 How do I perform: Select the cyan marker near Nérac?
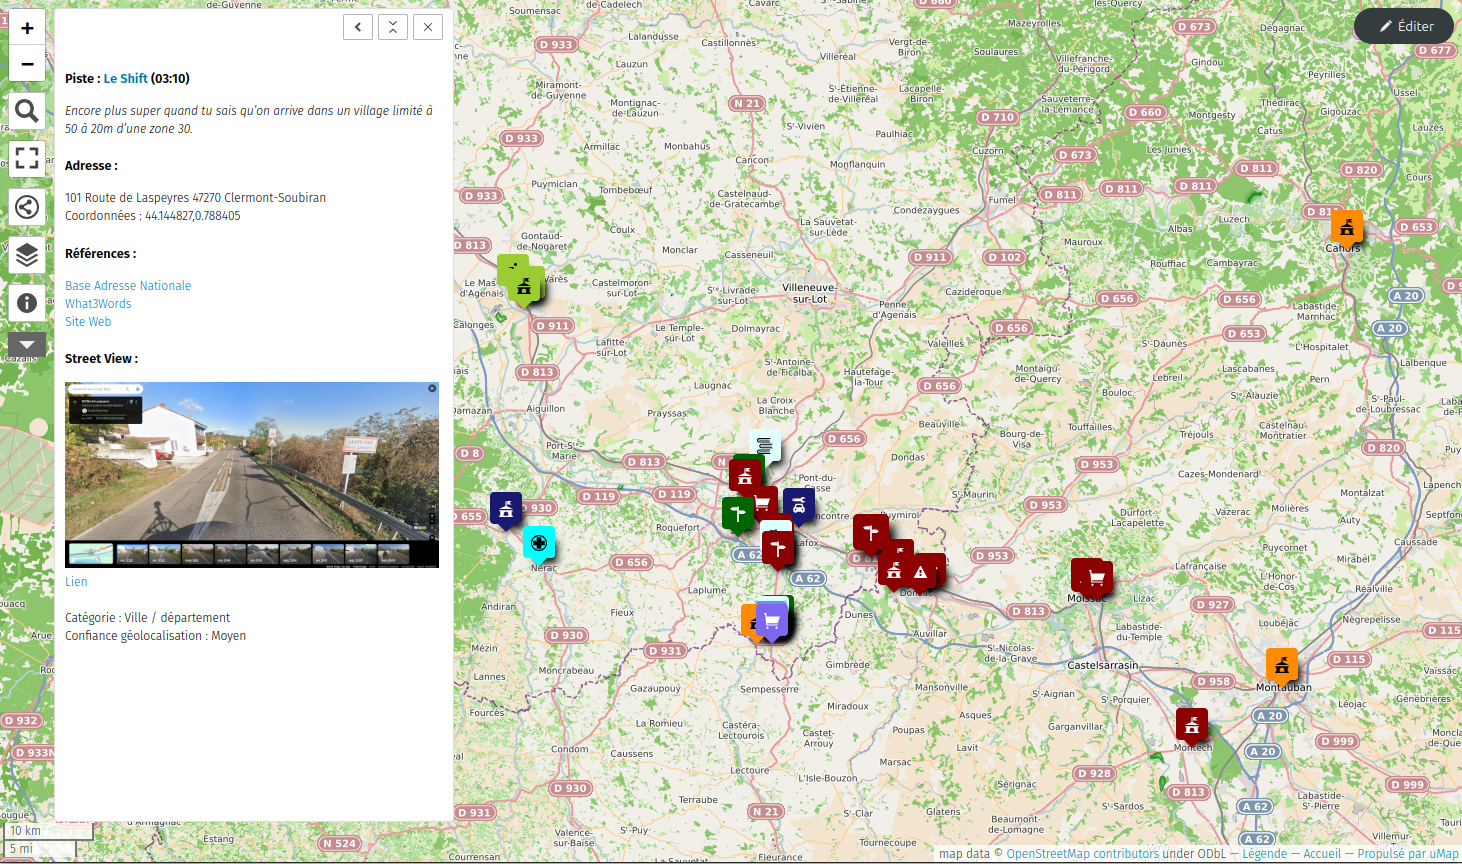point(539,543)
